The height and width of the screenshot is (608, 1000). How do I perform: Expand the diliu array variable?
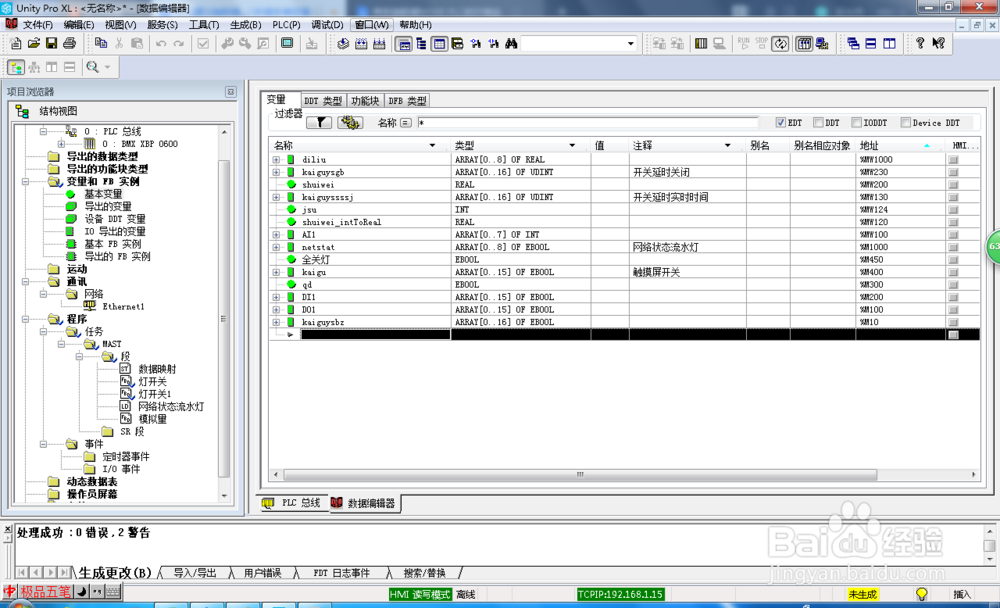tap(276, 159)
